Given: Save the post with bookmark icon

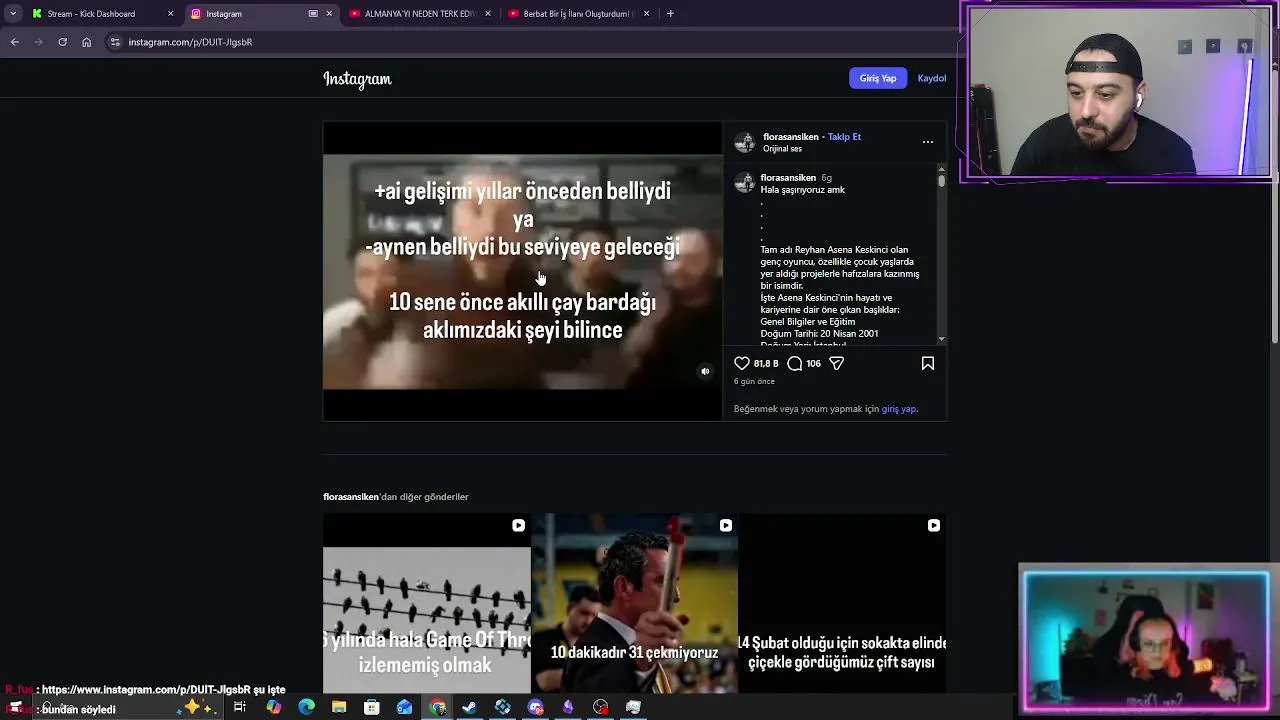Looking at the screenshot, I should tap(928, 364).
